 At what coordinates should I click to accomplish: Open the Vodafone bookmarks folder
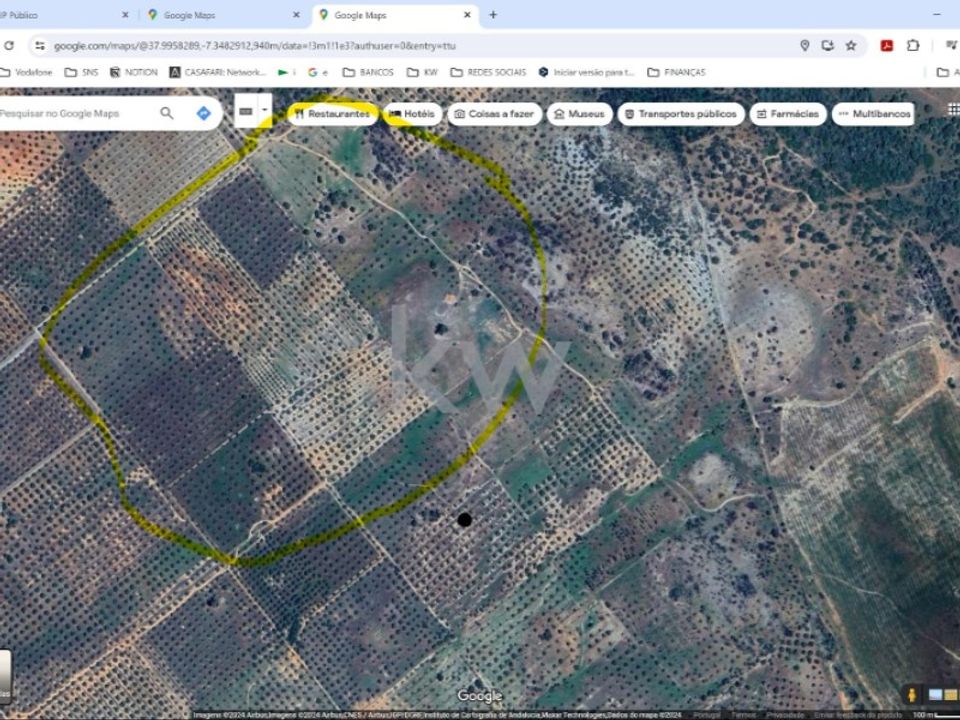27,72
